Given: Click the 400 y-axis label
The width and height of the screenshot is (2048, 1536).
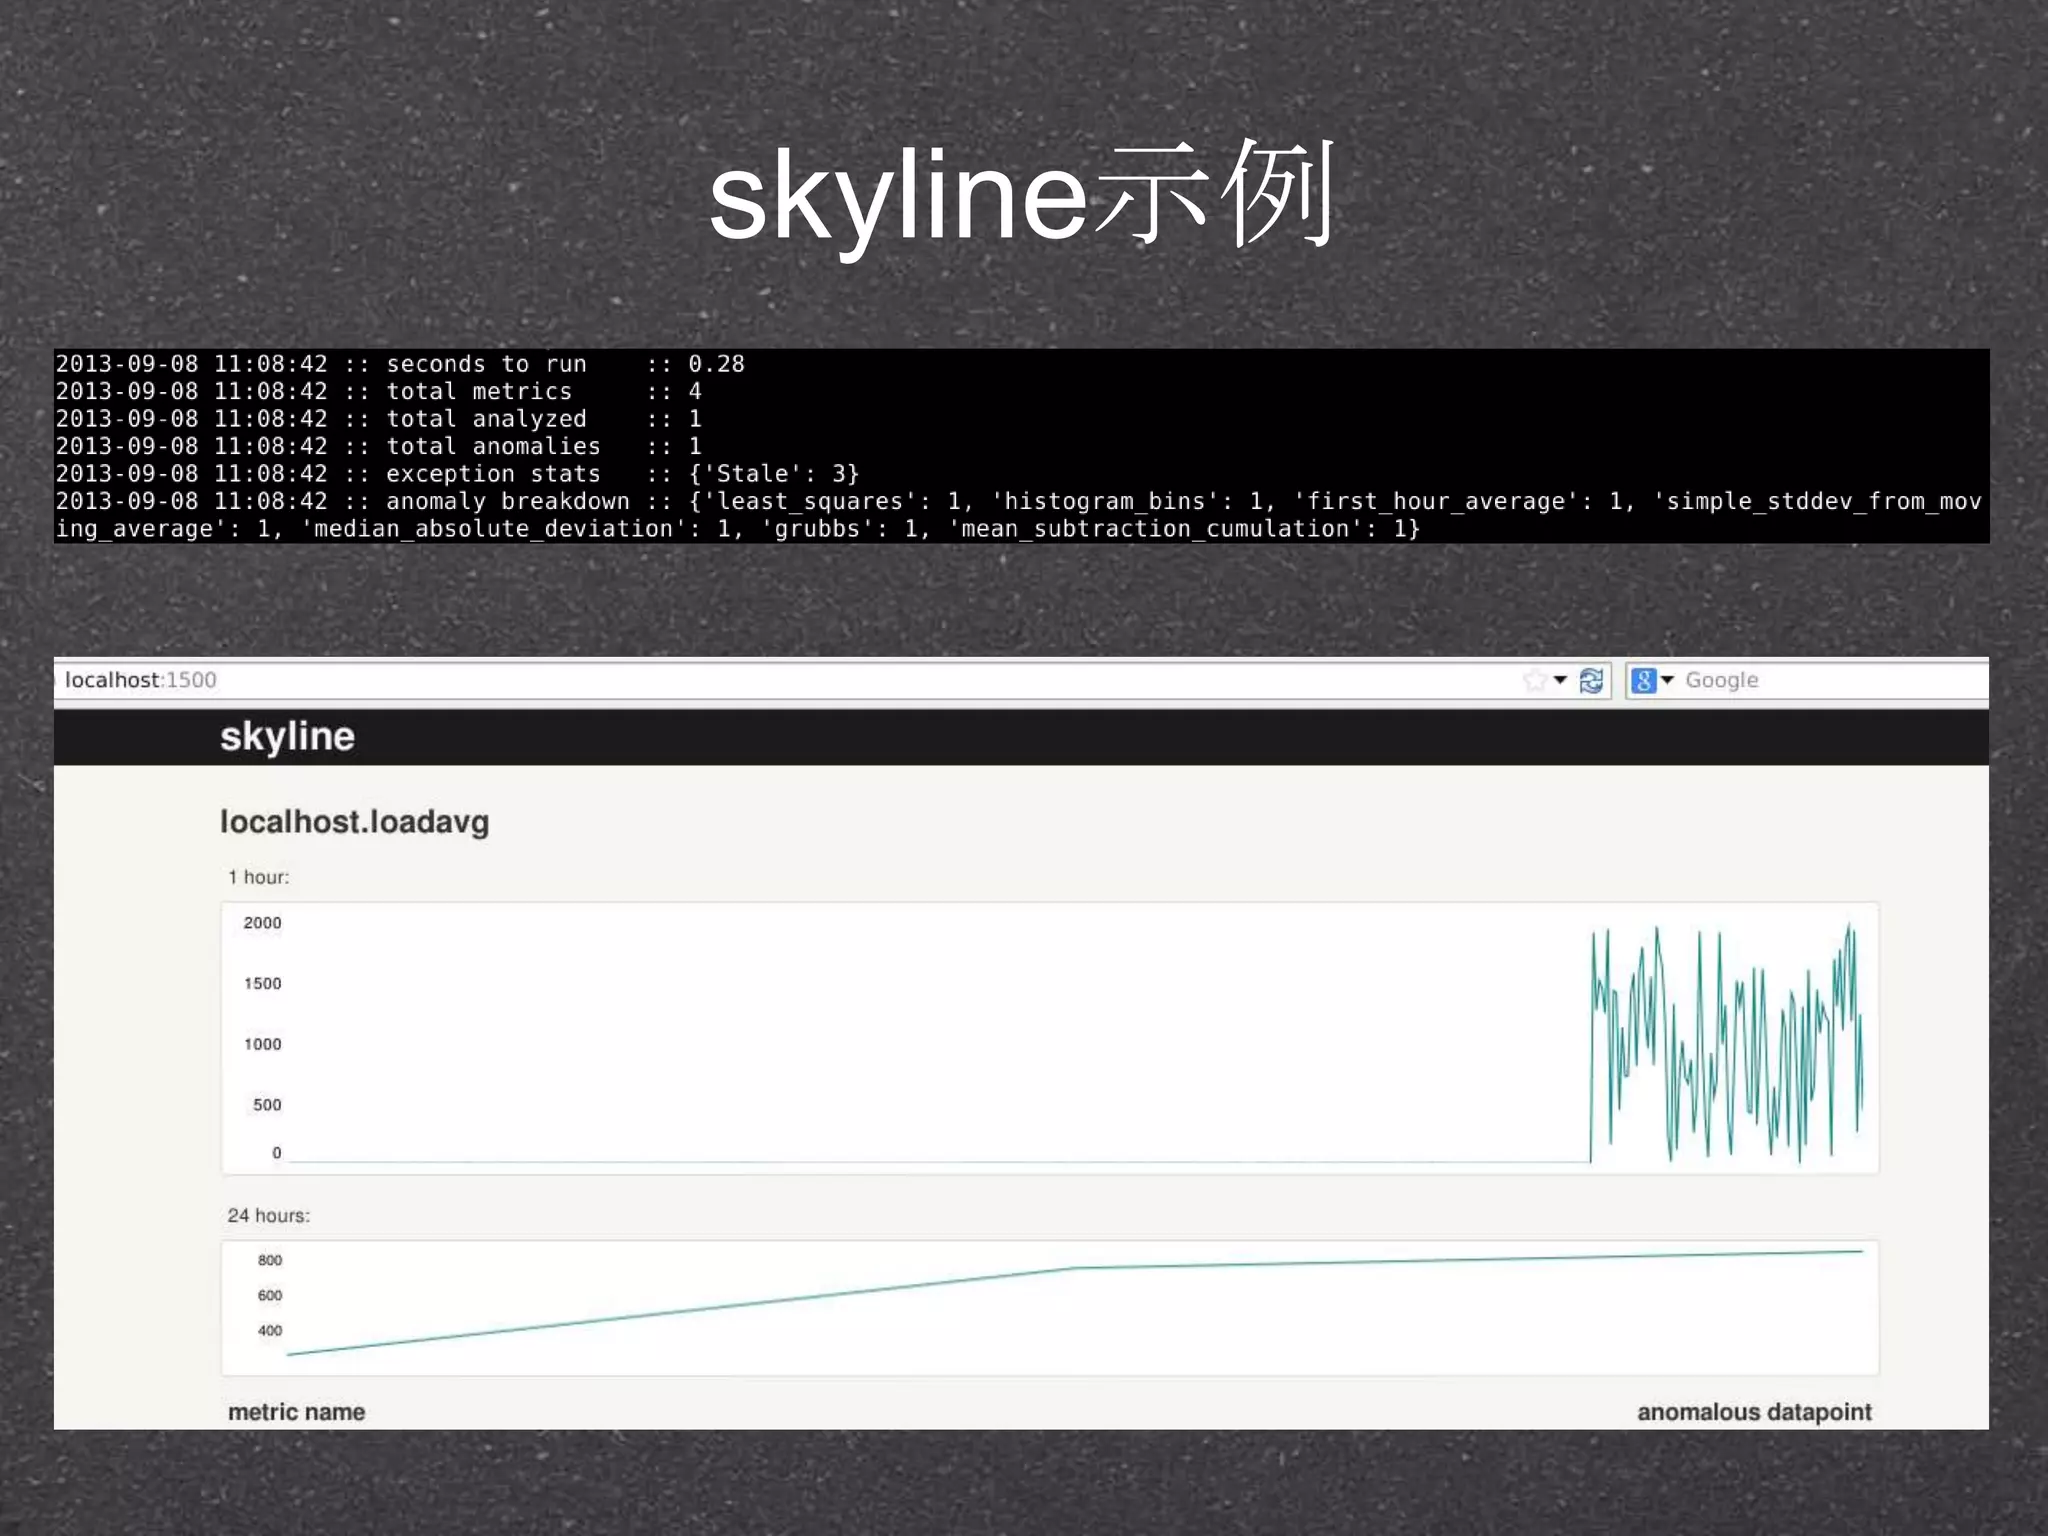Looking at the screenshot, I should click(x=270, y=1330).
